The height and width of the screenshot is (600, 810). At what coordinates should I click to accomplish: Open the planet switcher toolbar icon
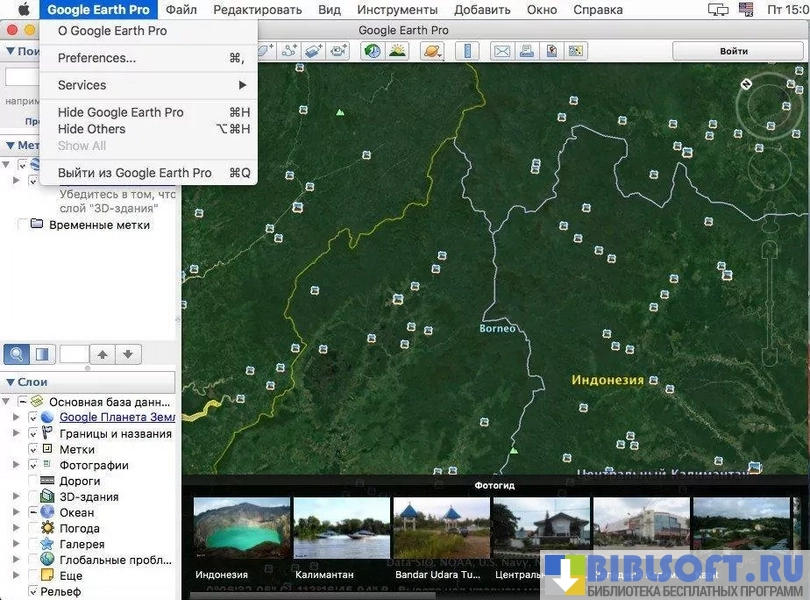point(432,51)
